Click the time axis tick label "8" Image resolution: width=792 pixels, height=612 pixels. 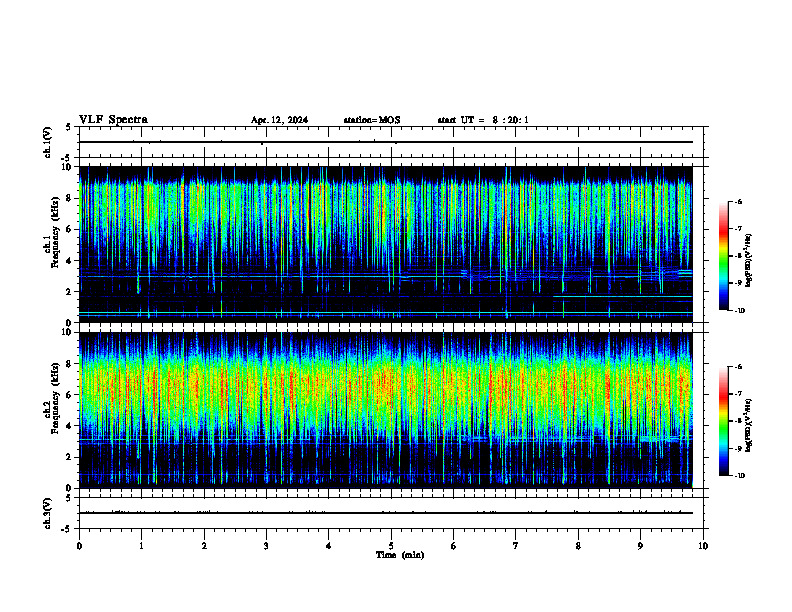[x=578, y=546]
